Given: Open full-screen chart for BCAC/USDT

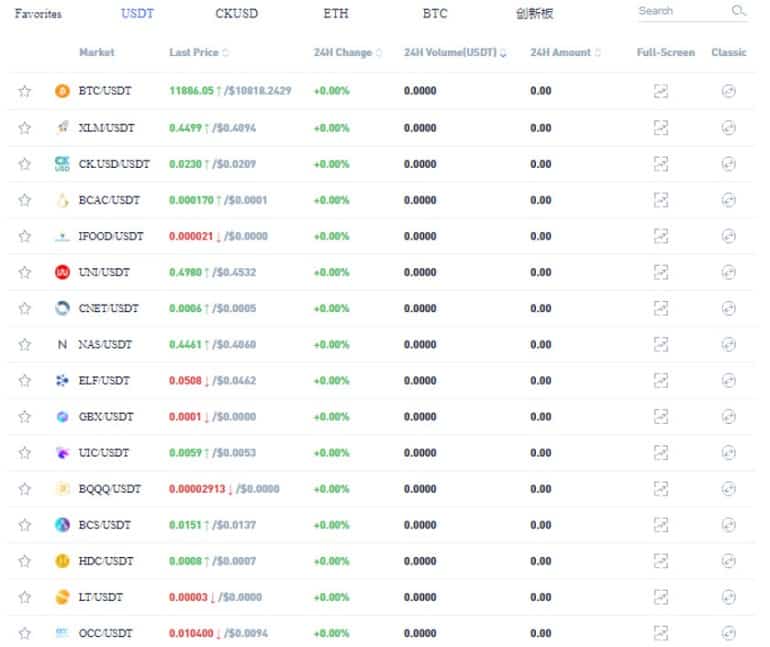Looking at the screenshot, I should tap(661, 200).
